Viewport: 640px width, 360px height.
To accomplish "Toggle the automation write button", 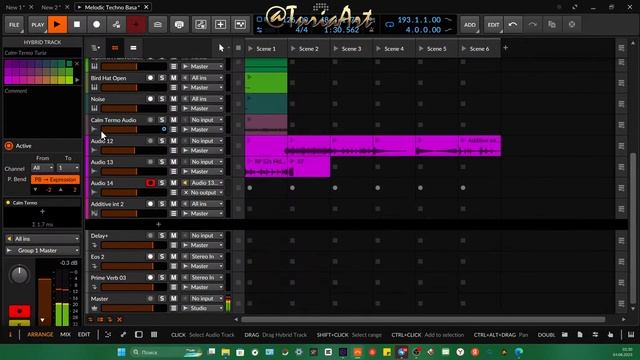I will coord(116,24).
